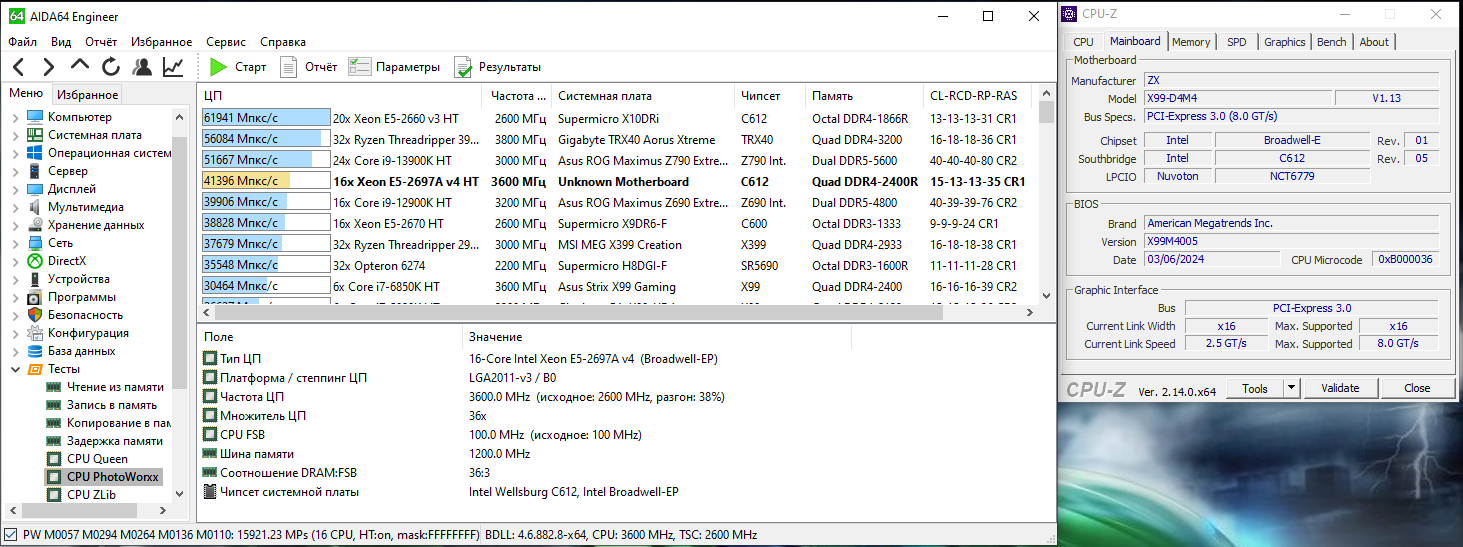Click the CPU-Z Validate button
The width and height of the screenshot is (1463, 547).
coord(1339,388)
